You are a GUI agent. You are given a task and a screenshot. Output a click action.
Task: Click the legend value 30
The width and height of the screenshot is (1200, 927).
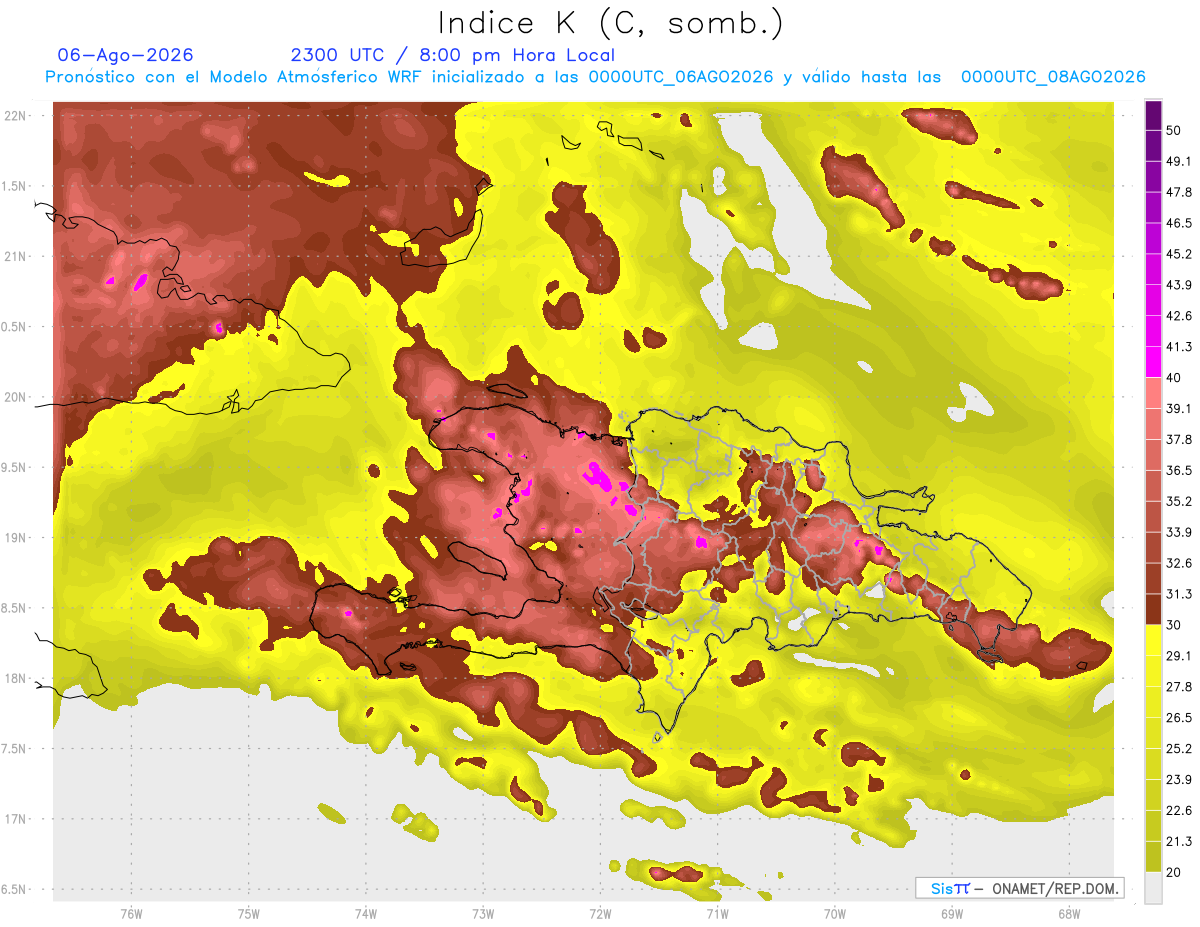1174,625
